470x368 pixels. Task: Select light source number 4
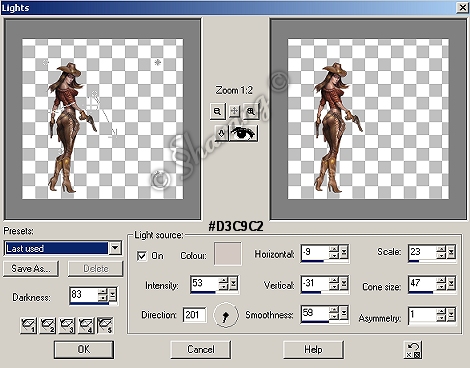click(x=86, y=326)
